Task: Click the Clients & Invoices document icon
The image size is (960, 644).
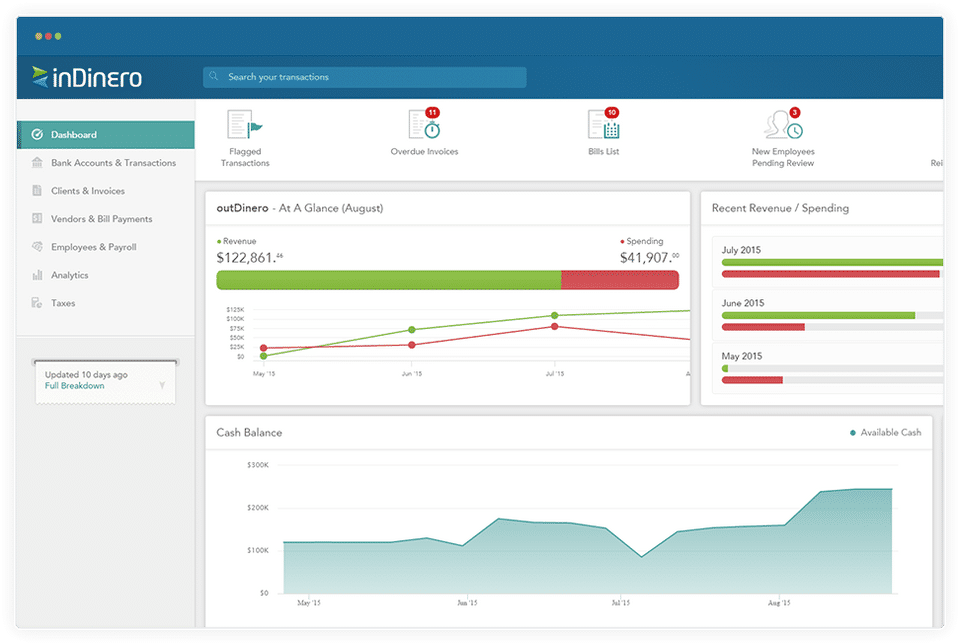Action: click(37, 190)
